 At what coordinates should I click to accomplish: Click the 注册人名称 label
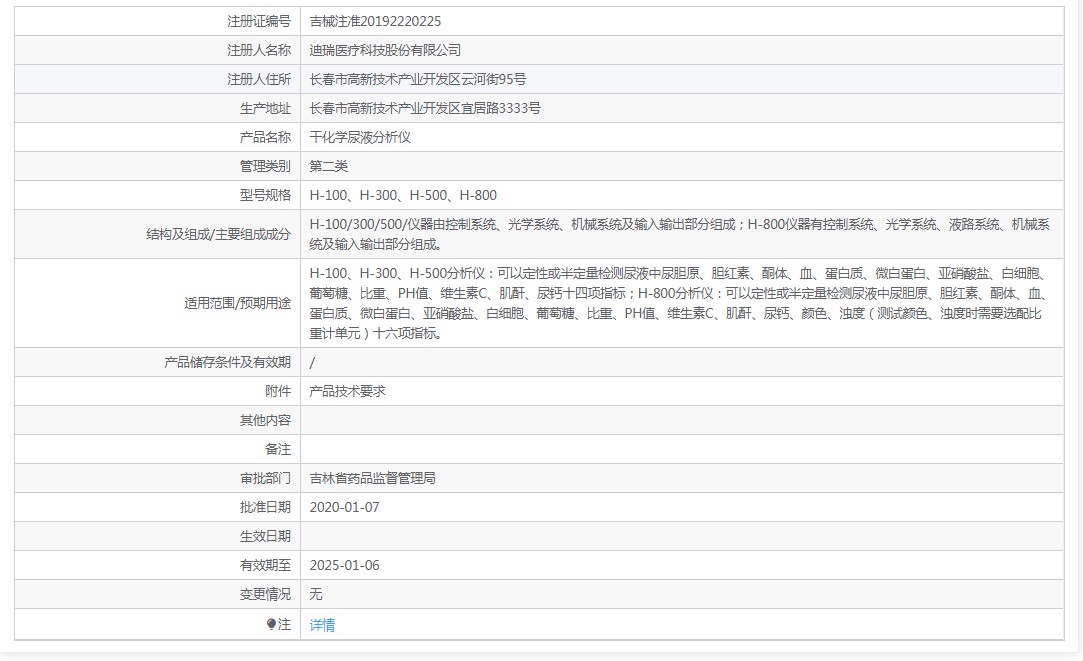(259, 50)
